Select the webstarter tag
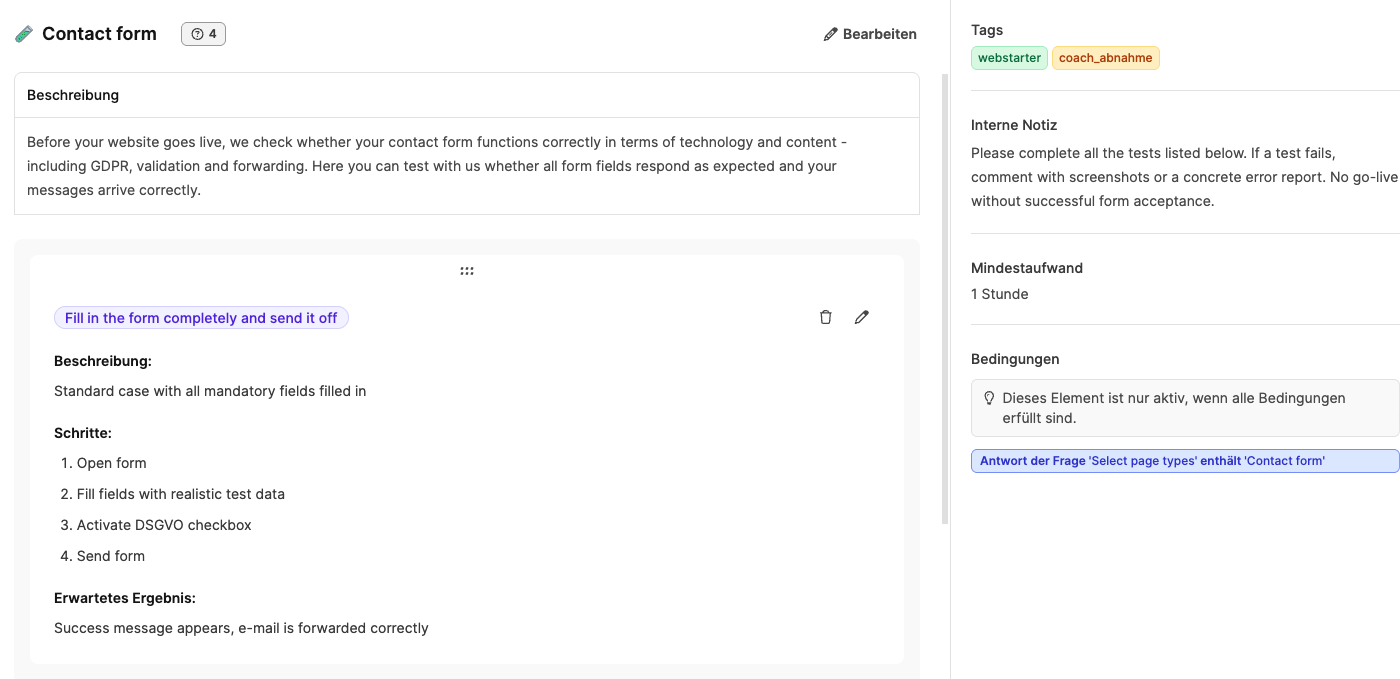The image size is (1400, 679). tap(1009, 58)
